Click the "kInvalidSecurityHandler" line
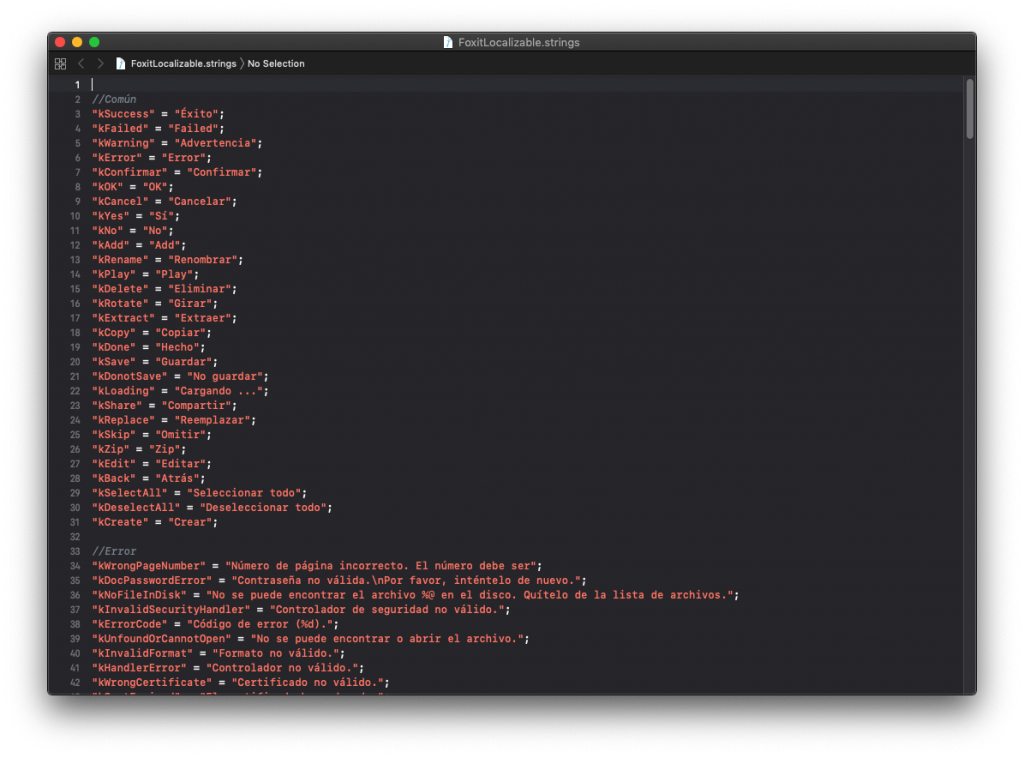The height and width of the screenshot is (758, 1024). 301,610
